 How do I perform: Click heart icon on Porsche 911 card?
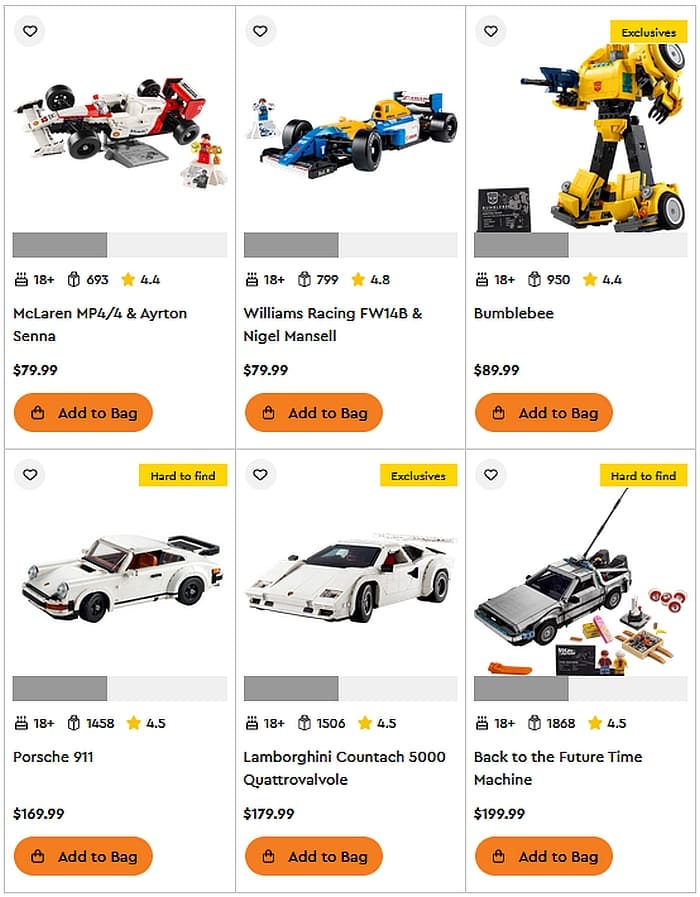click(30, 474)
